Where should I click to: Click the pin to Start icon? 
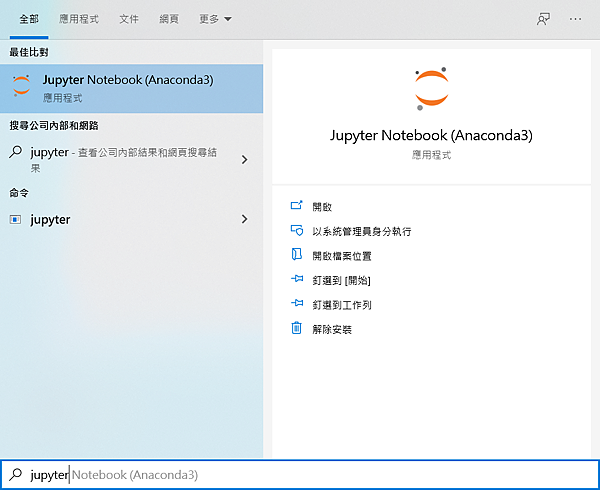point(297,278)
